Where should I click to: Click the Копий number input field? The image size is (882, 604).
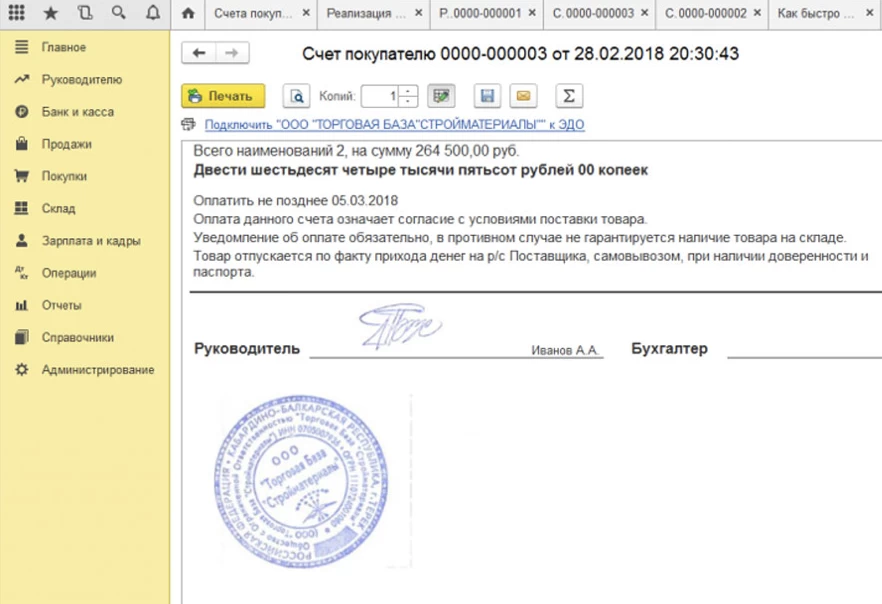(380, 96)
